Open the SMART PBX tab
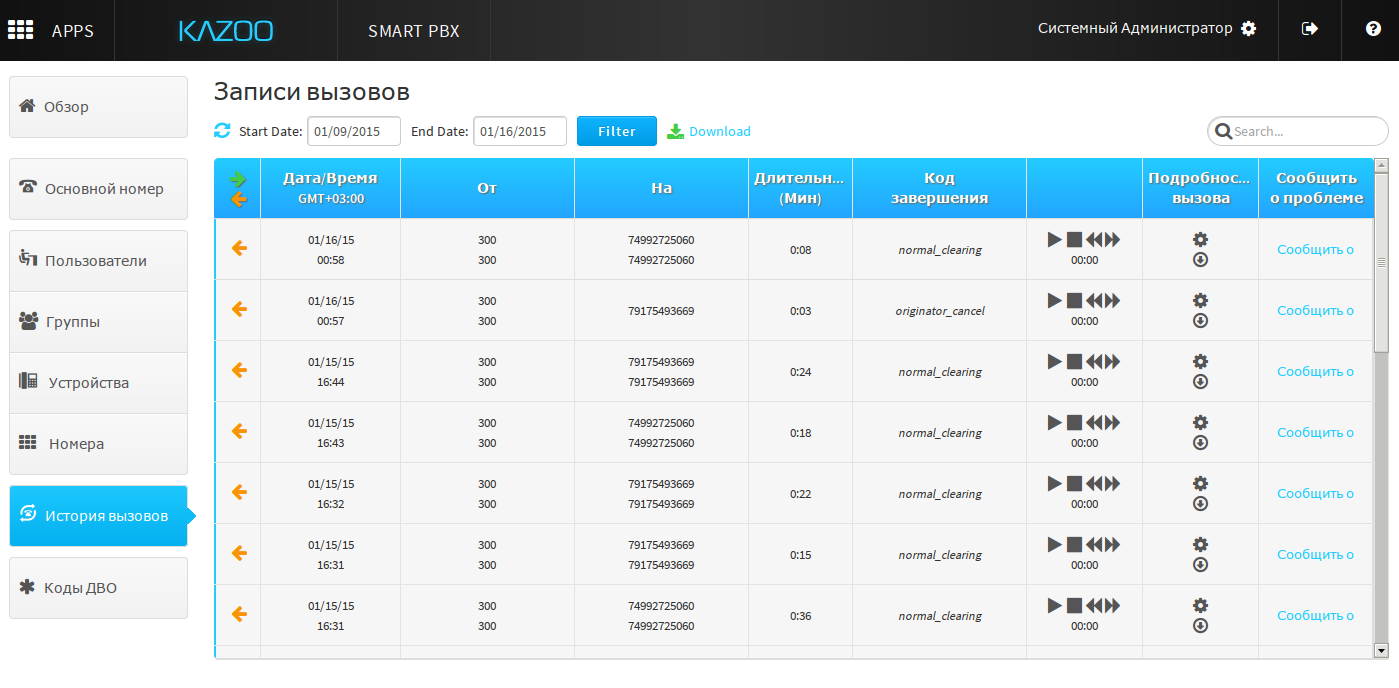 point(414,31)
